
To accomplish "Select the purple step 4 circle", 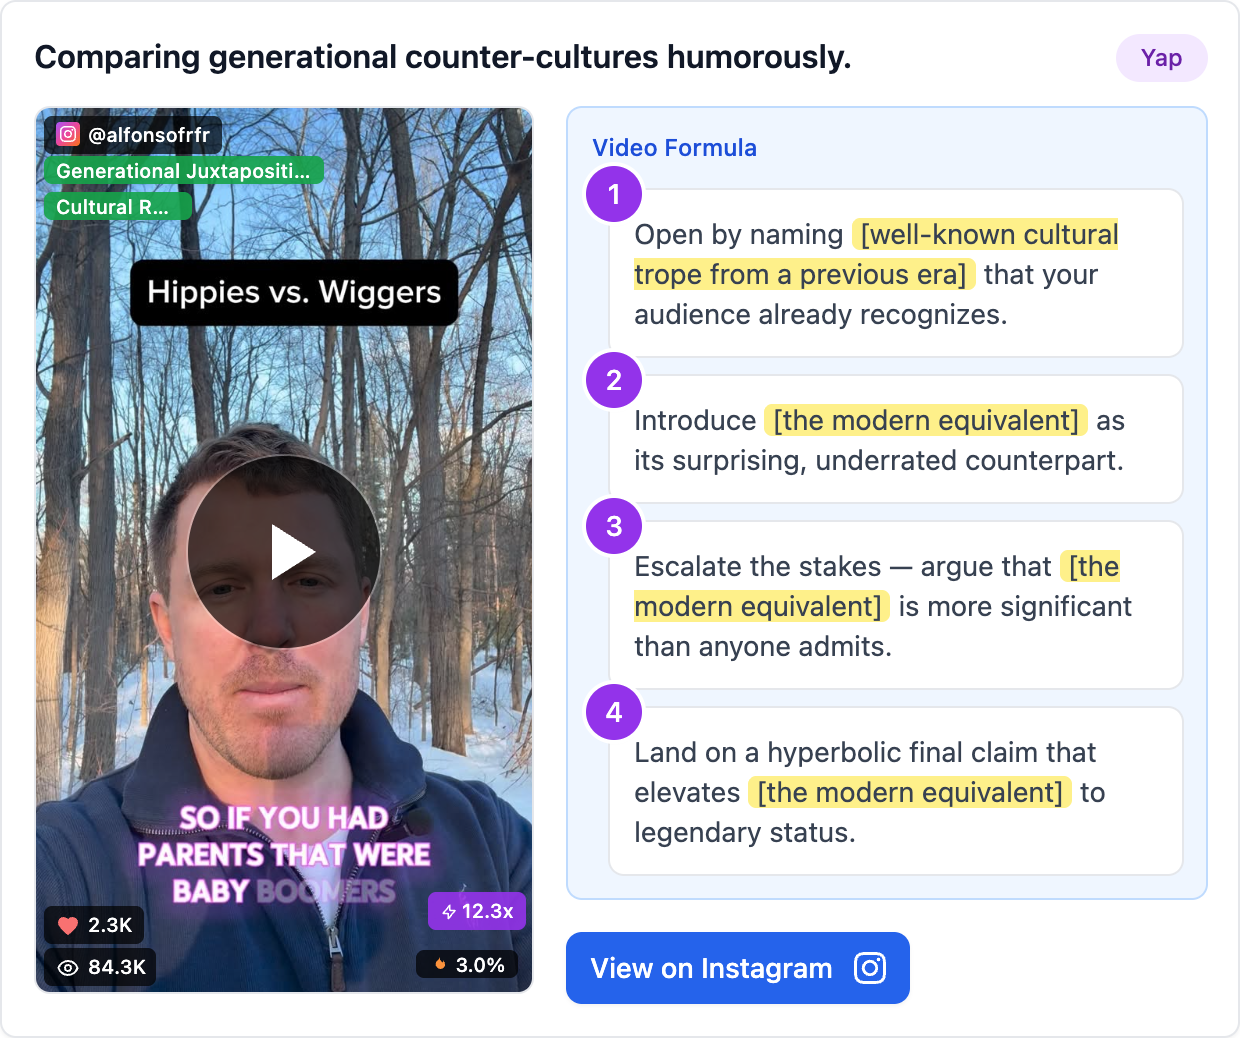I will [614, 712].
